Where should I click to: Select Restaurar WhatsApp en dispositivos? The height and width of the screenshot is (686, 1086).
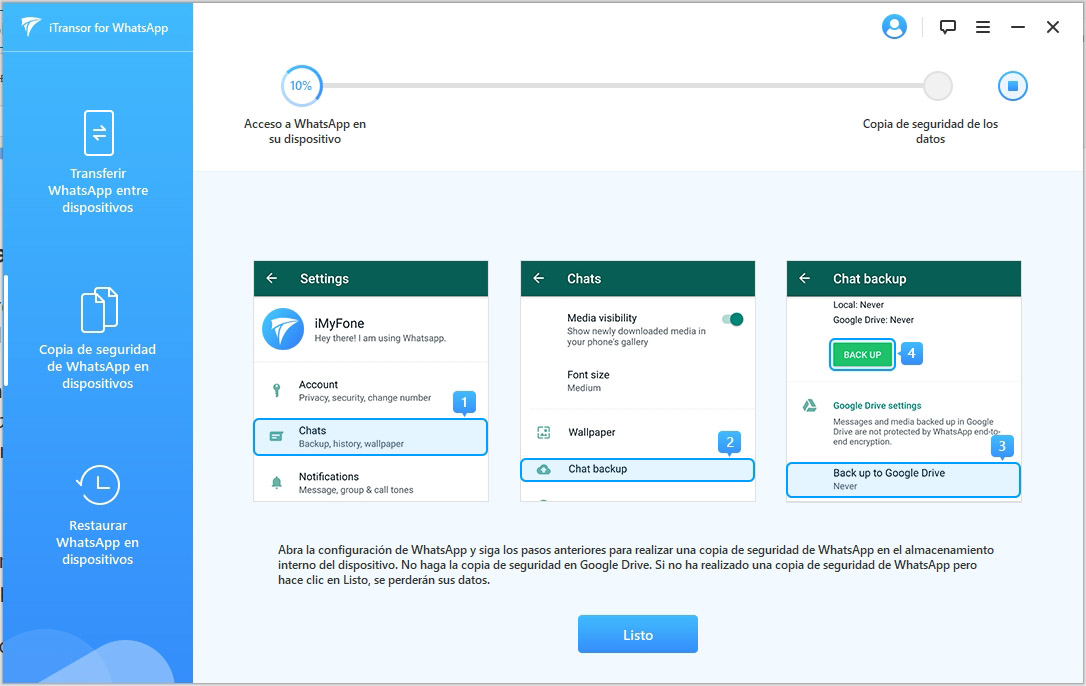pos(98,515)
